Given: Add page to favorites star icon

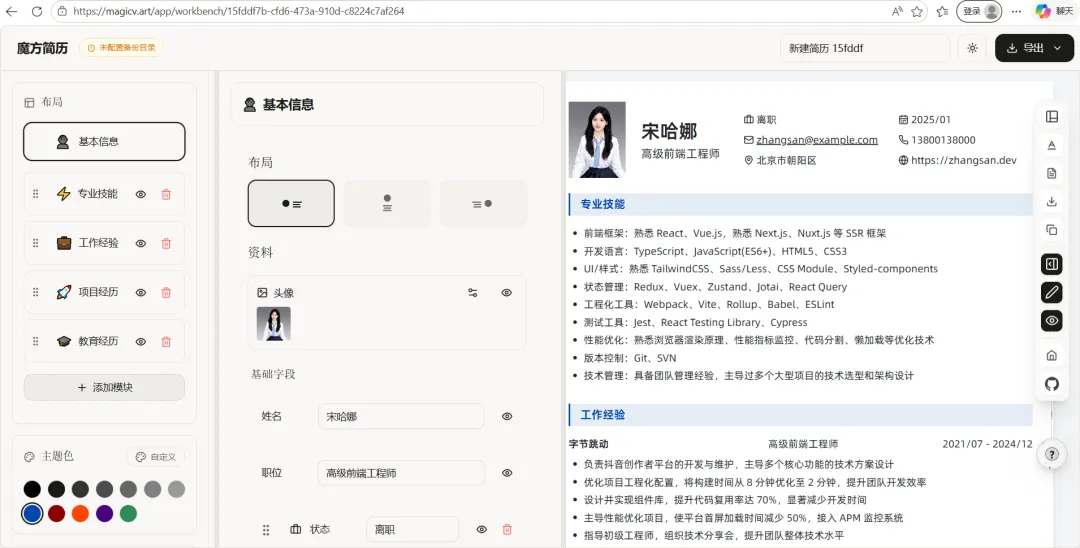Looking at the screenshot, I should [917, 11].
